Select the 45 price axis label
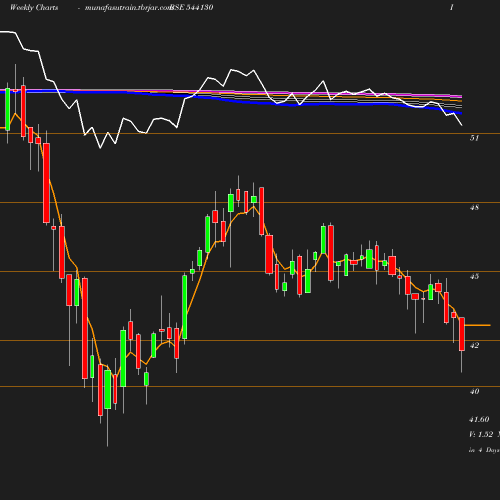This screenshot has height=500, width=500. tap(474, 276)
